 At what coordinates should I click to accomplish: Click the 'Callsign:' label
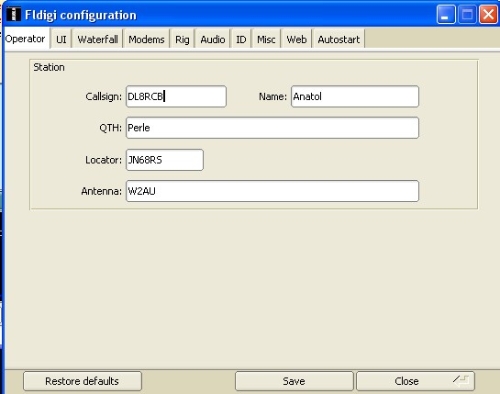(x=104, y=97)
